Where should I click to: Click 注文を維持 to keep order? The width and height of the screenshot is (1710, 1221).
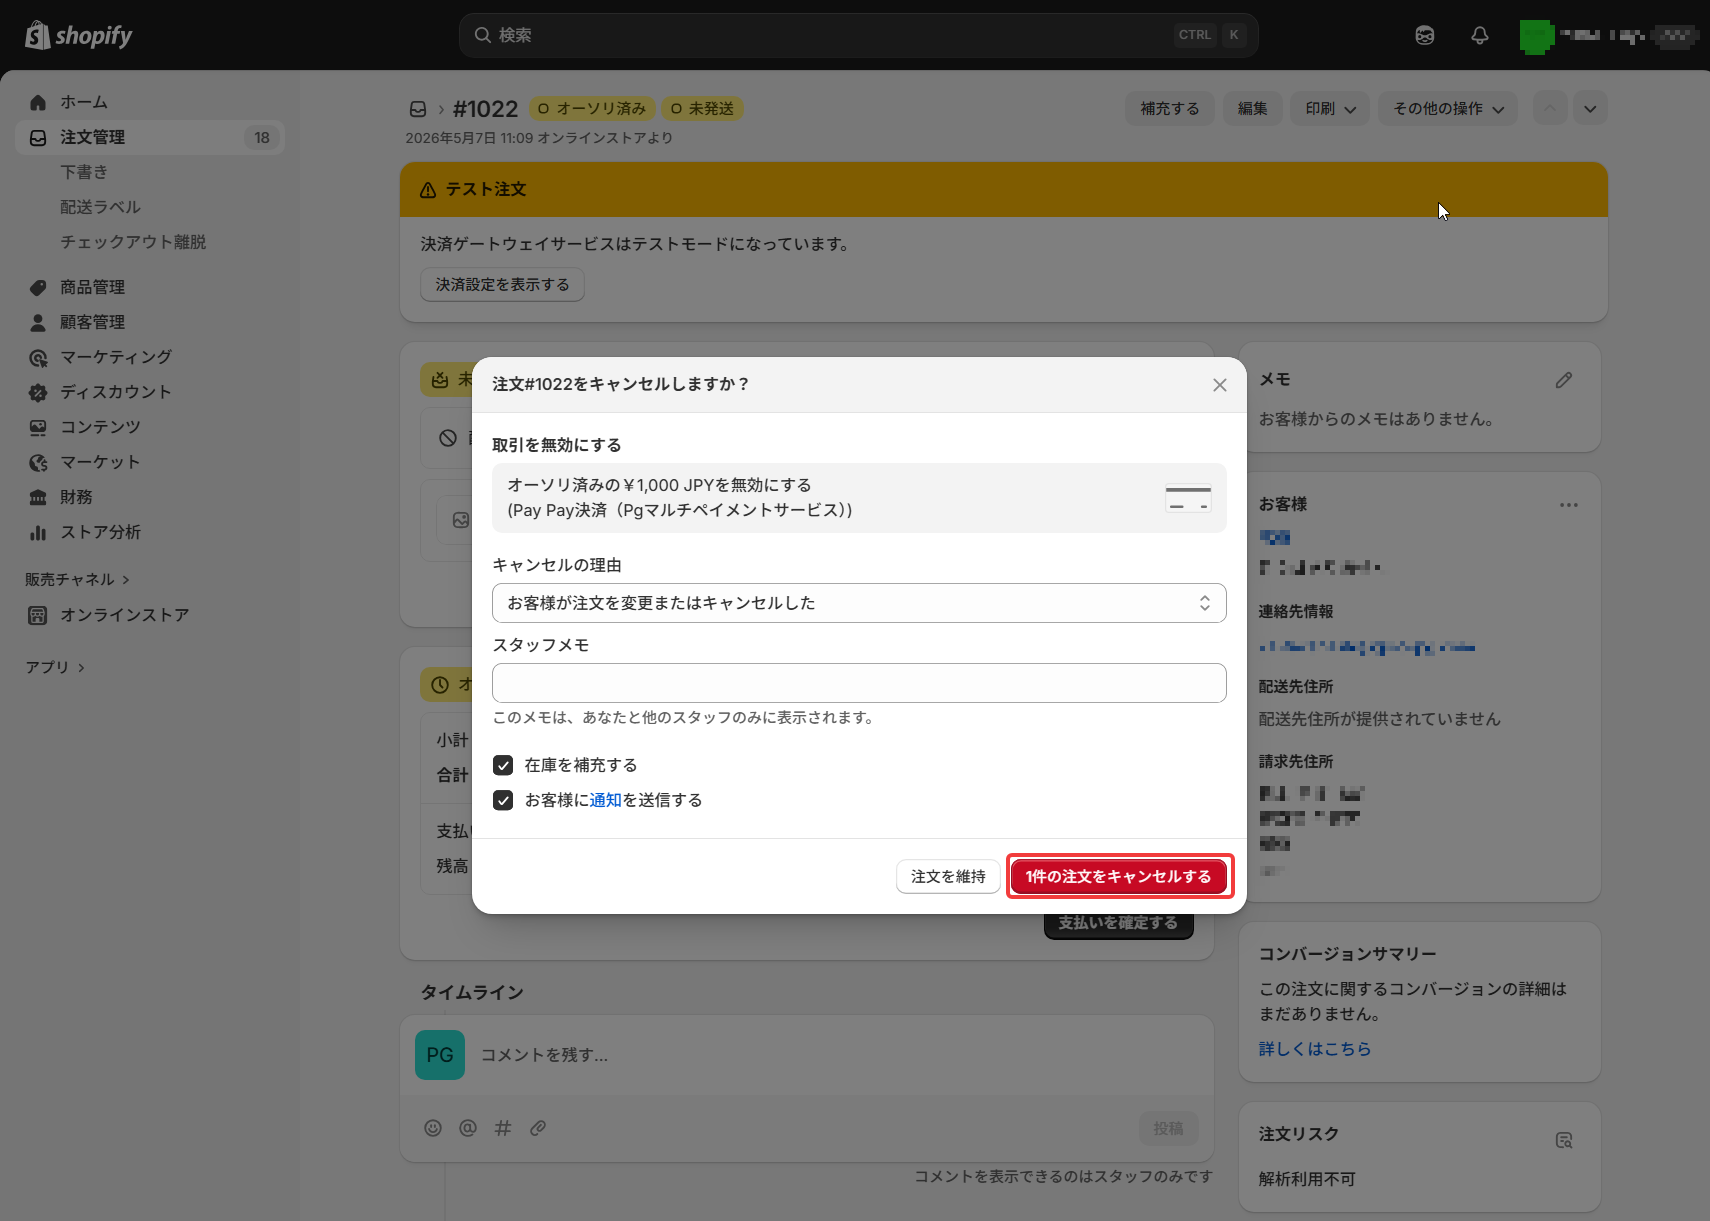pyautogui.click(x=948, y=877)
